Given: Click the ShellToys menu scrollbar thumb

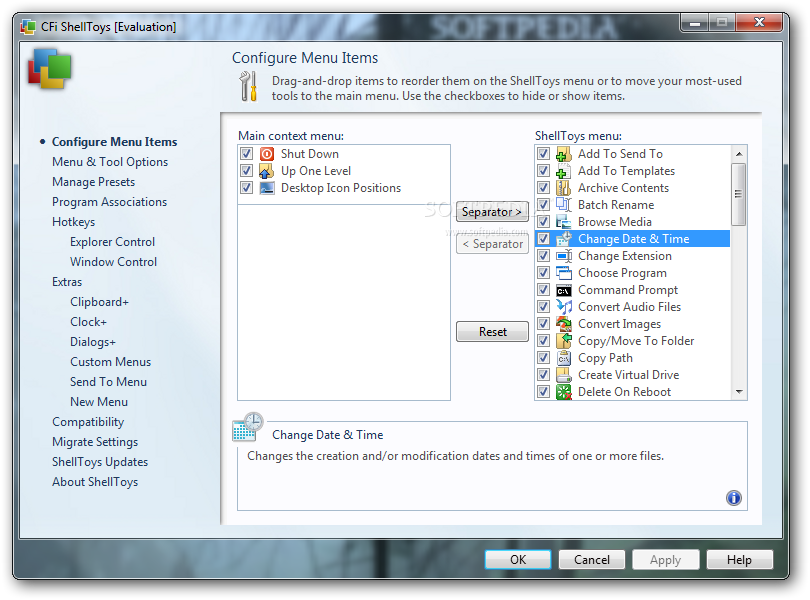Looking at the screenshot, I should coord(739,194).
